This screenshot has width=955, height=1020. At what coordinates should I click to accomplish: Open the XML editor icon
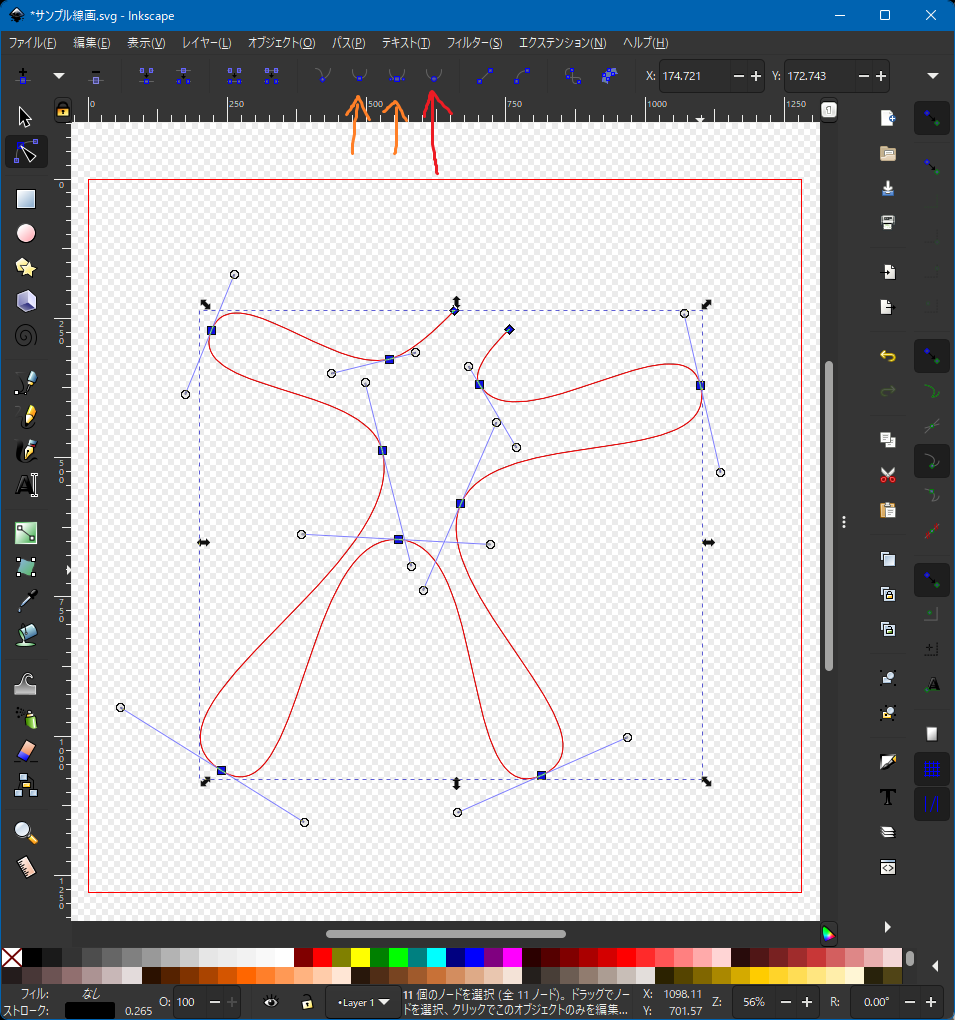(888, 867)
